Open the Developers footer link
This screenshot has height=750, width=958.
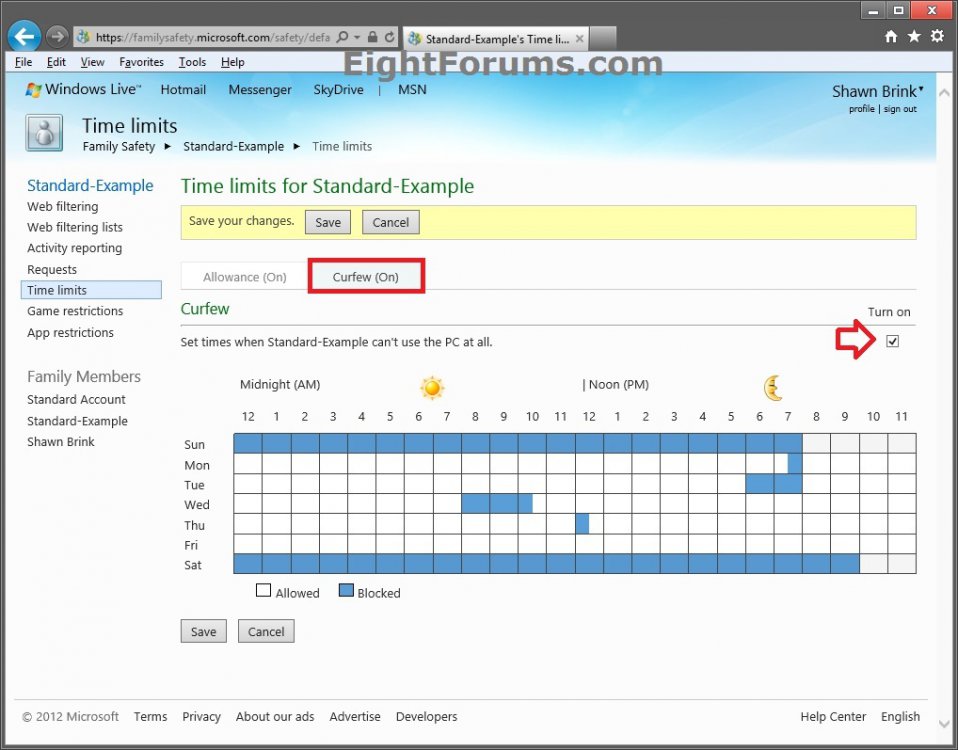coord(426,716)
